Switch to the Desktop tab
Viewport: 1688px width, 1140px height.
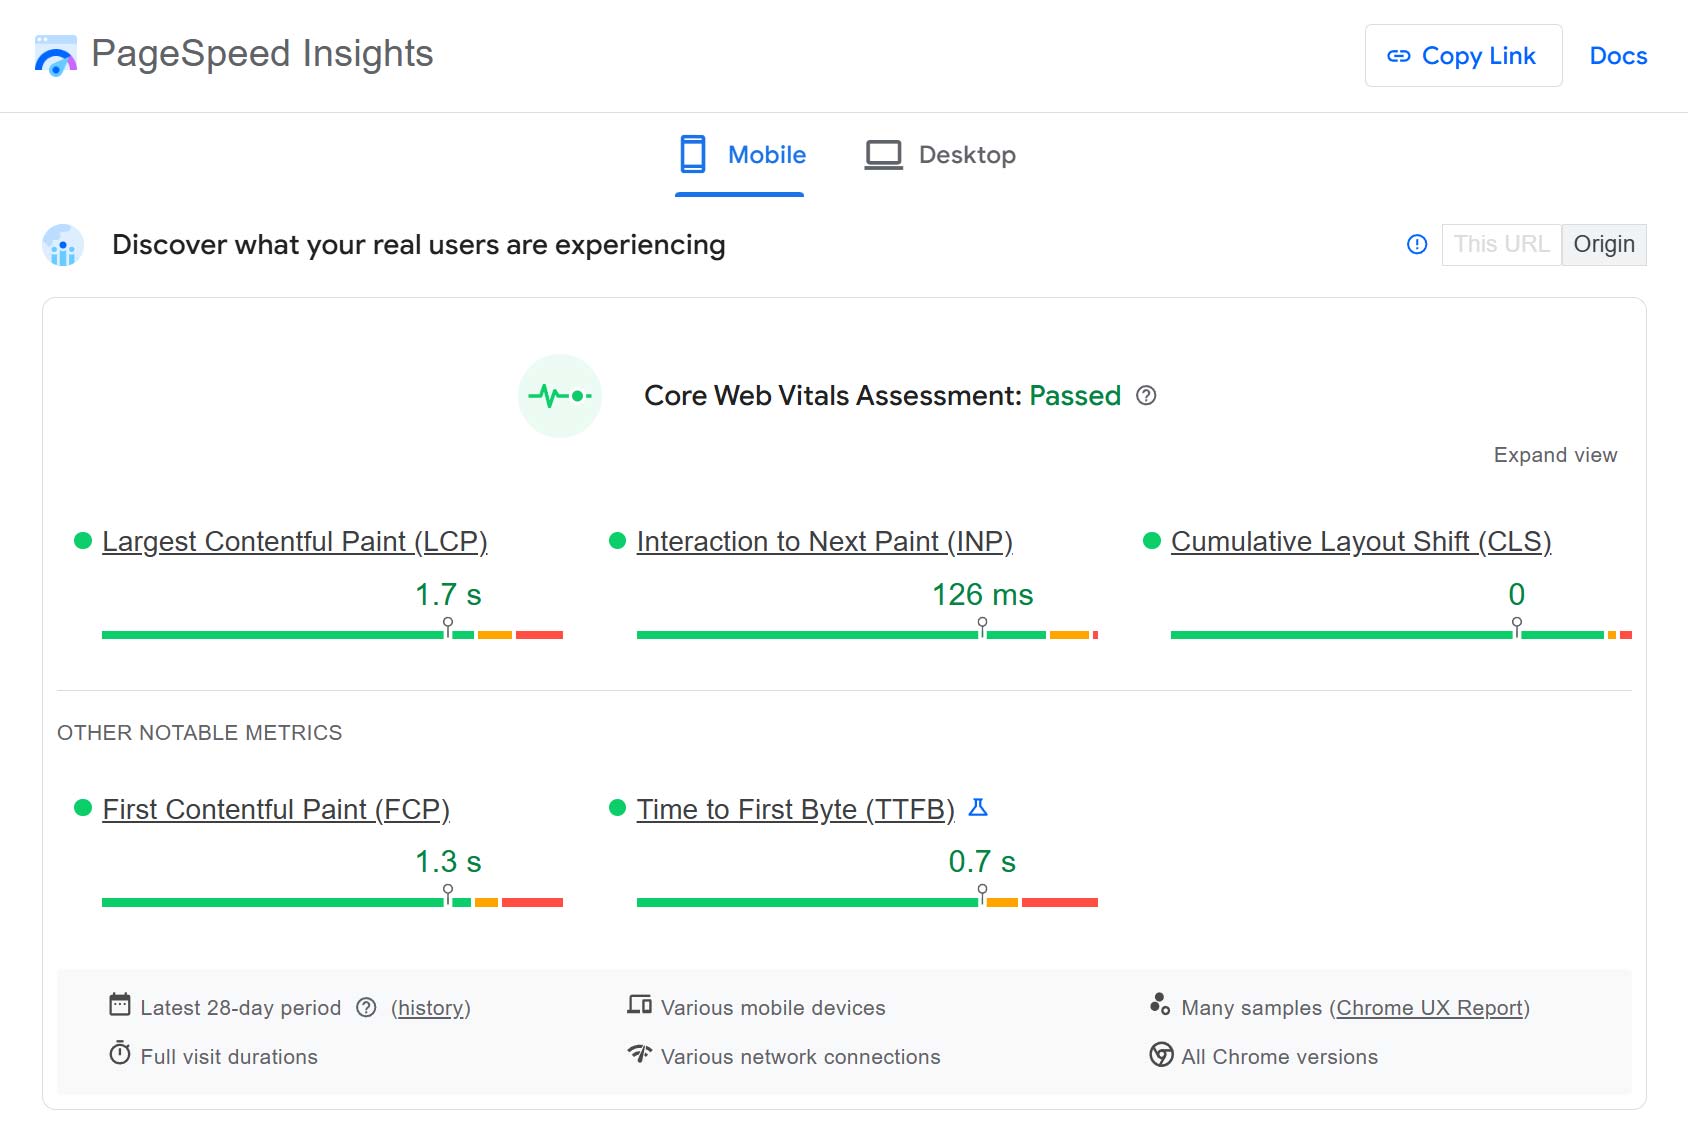point(938,155)
